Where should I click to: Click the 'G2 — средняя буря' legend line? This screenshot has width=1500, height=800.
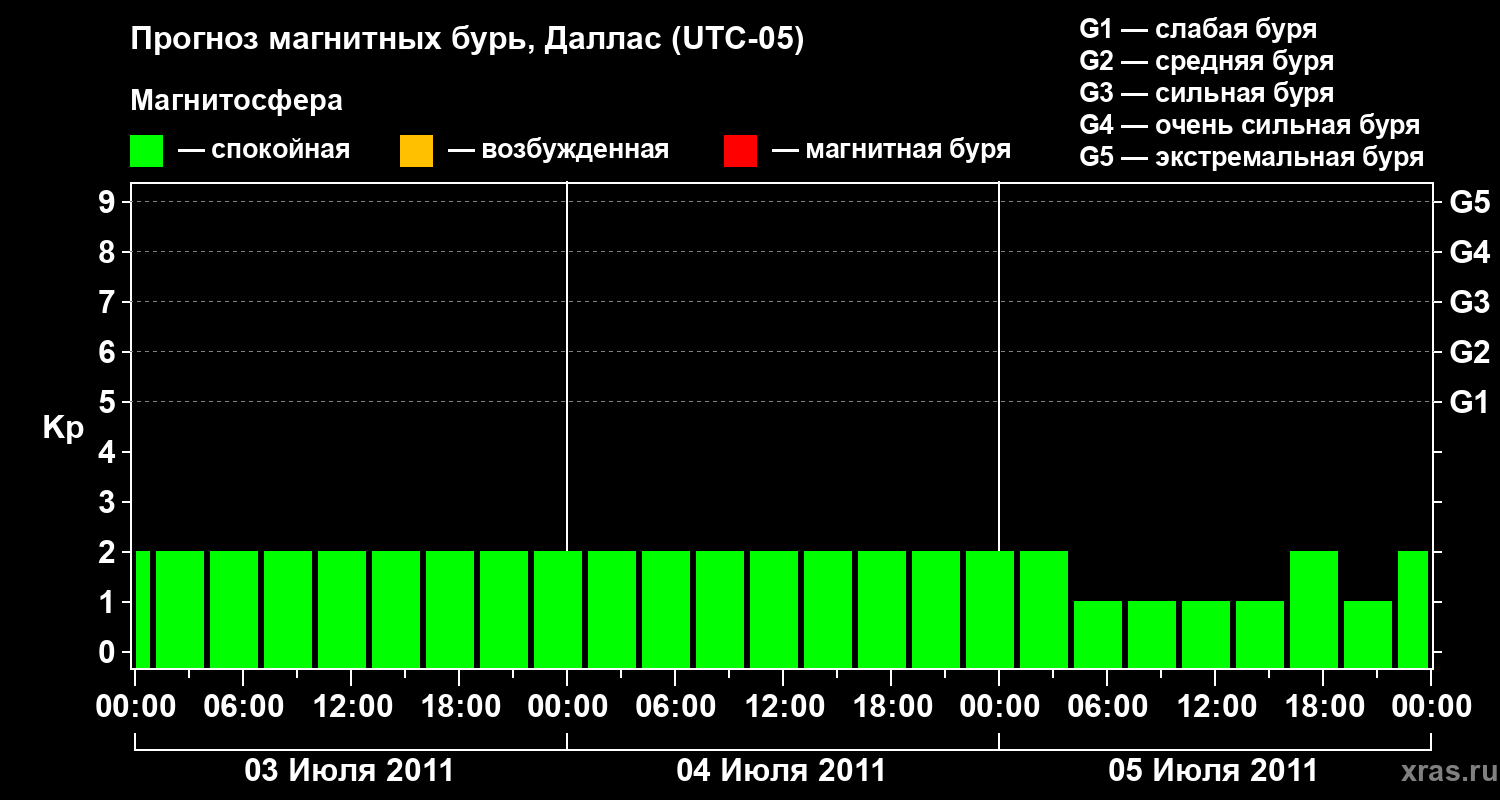coord(1206,61)
